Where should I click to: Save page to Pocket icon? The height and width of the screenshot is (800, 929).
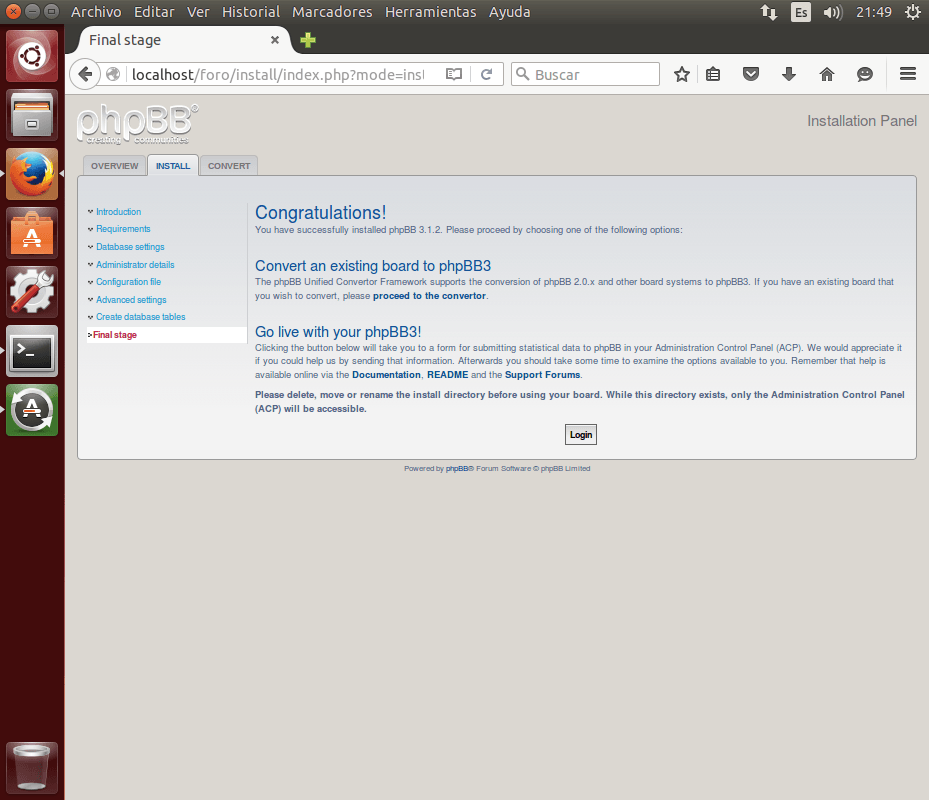[x=751, y=75]
